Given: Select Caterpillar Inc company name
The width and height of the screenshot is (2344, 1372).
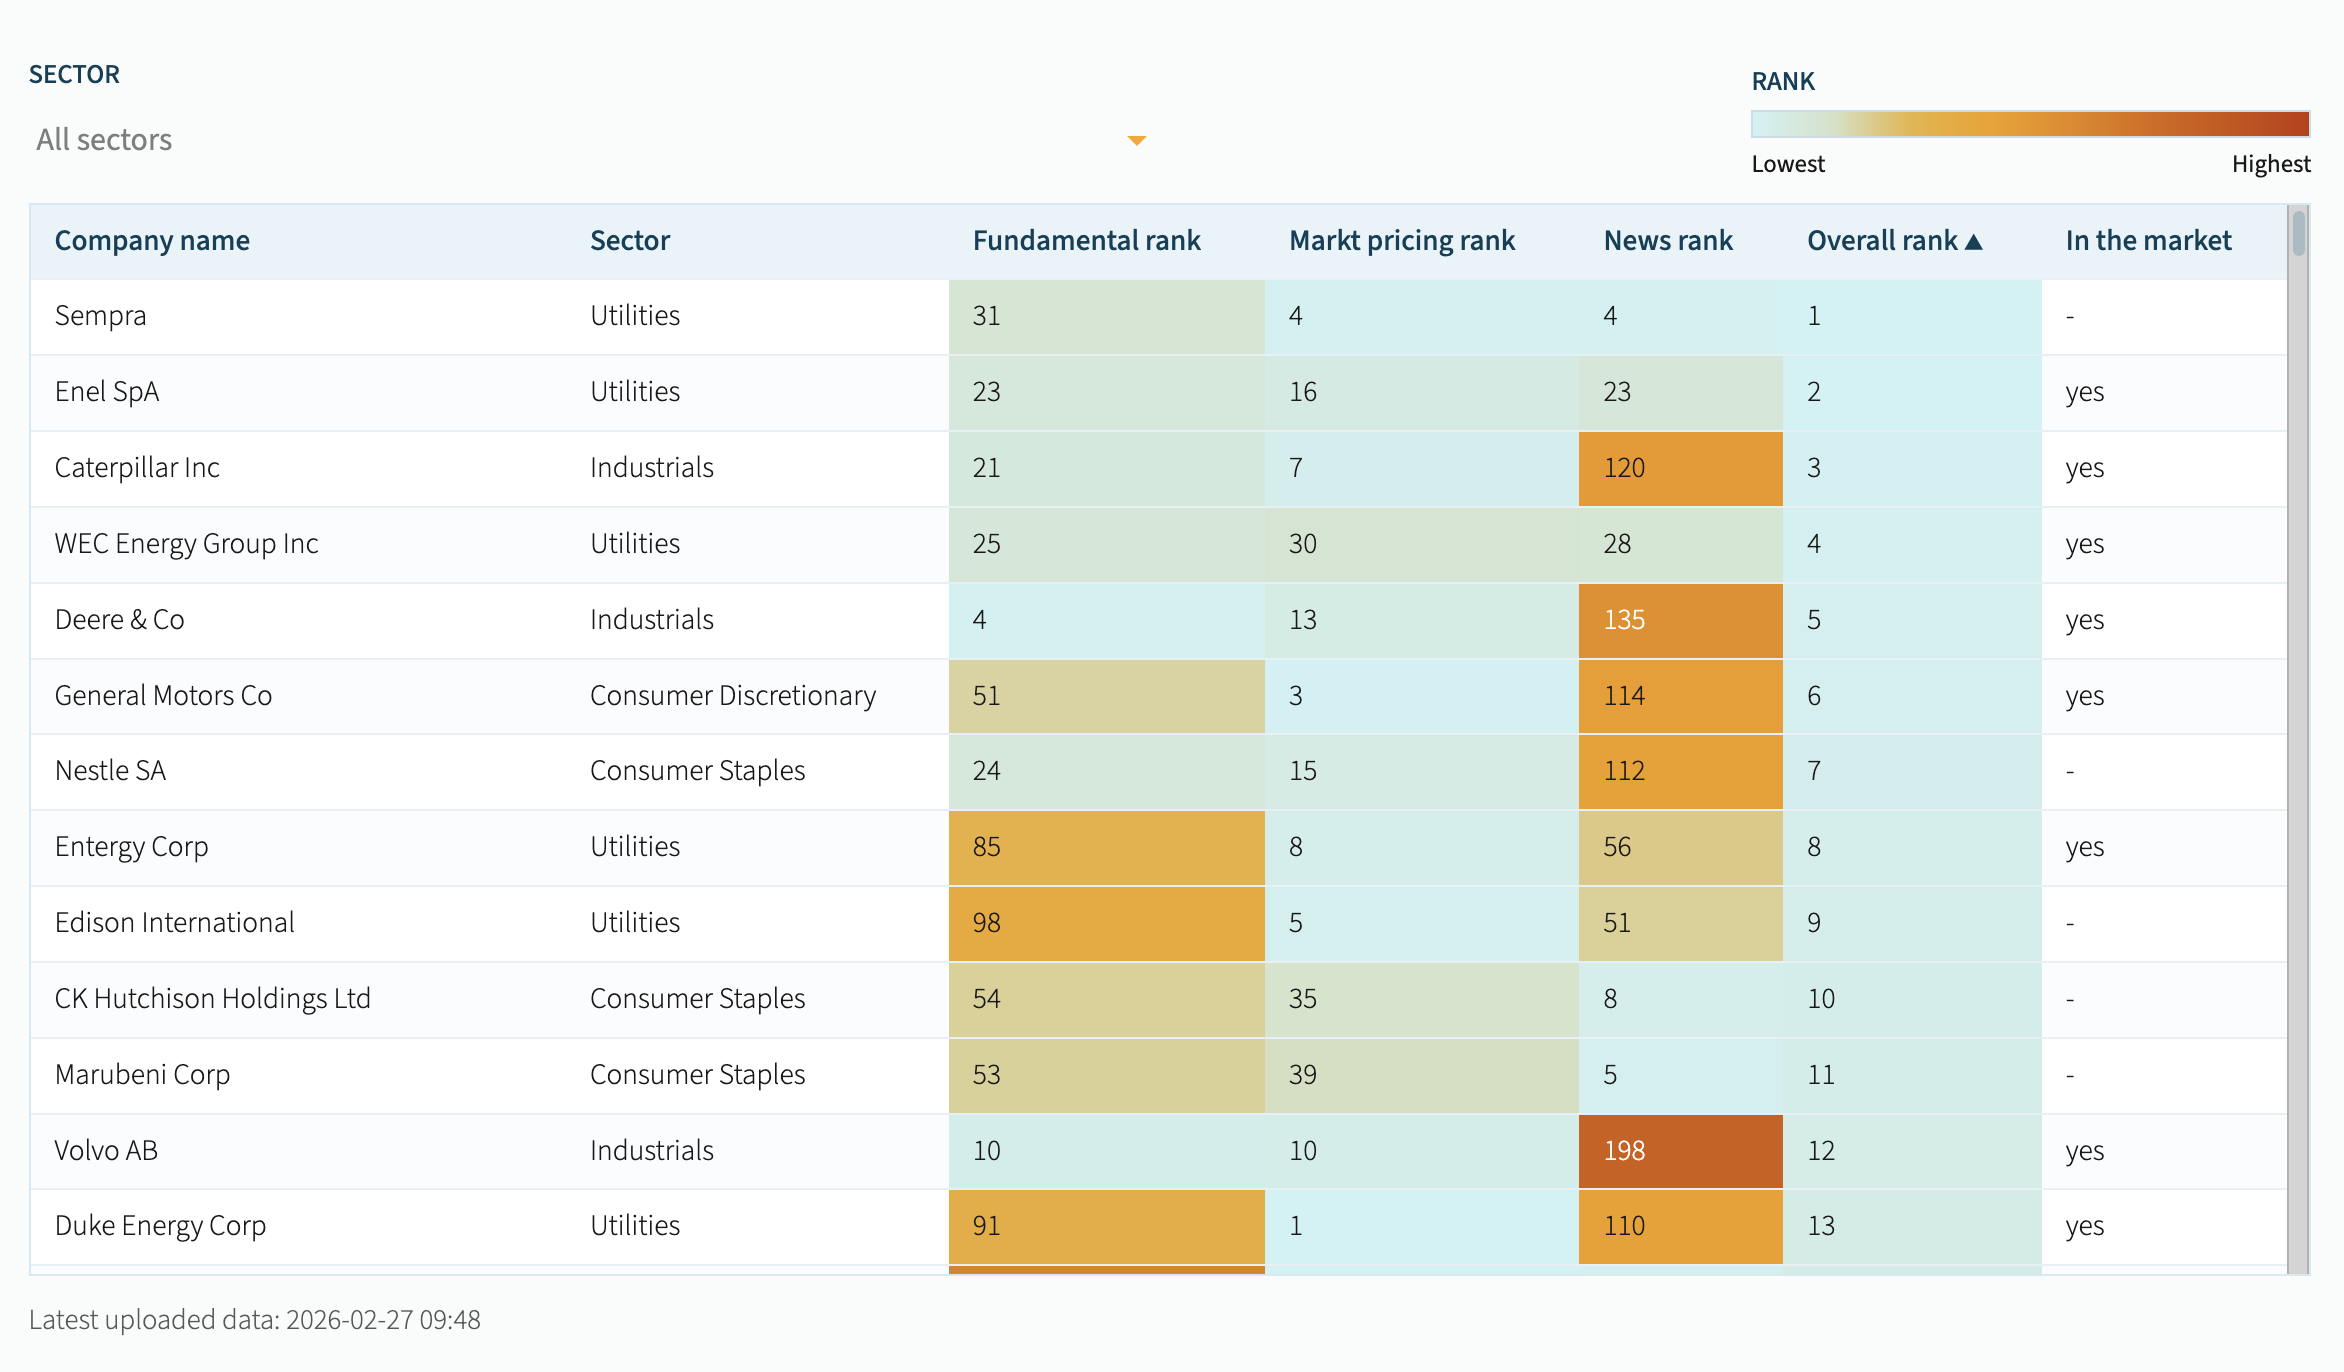Looking at the screenshot, I should click(137, 468).
